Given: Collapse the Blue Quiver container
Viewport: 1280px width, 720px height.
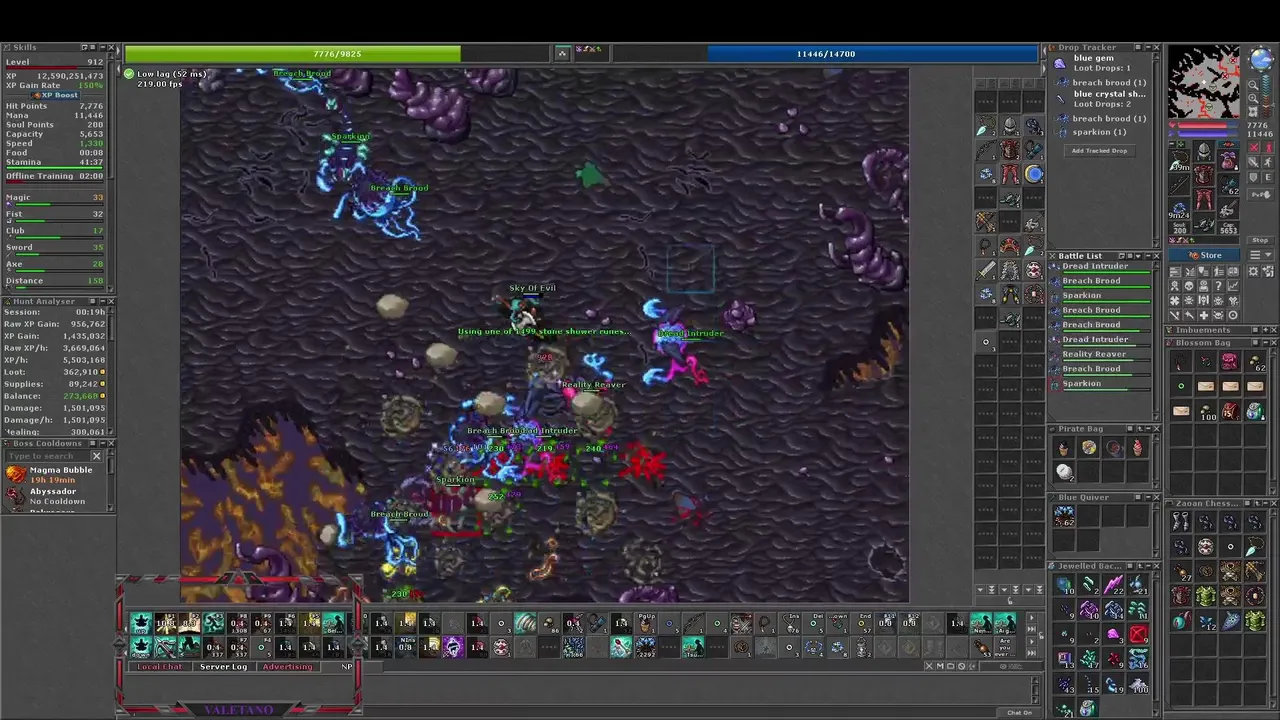Looking at the screenshot, I should [x=1148, y=497].
